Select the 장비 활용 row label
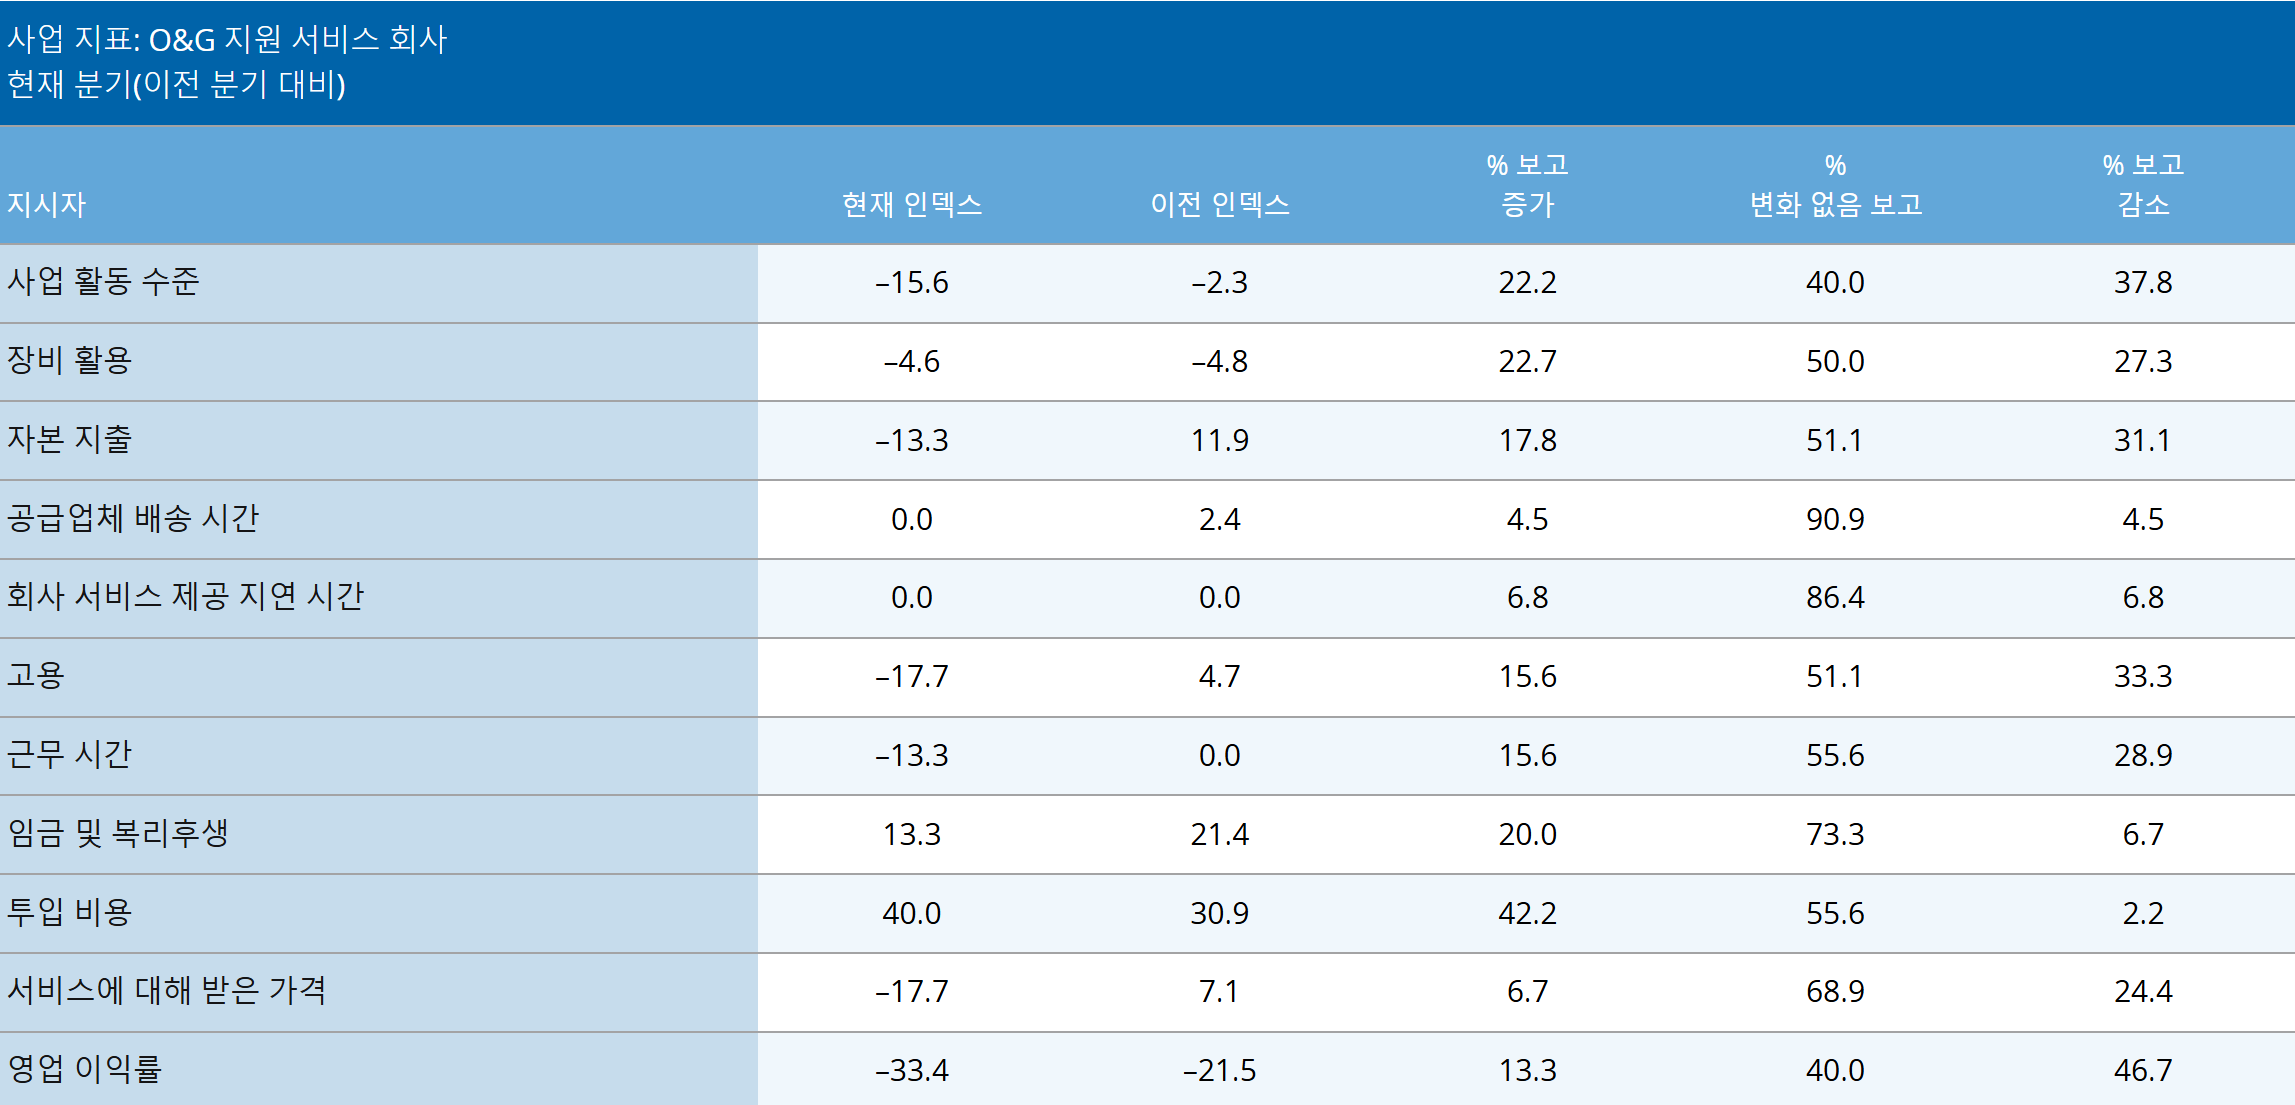 point(69,360)
